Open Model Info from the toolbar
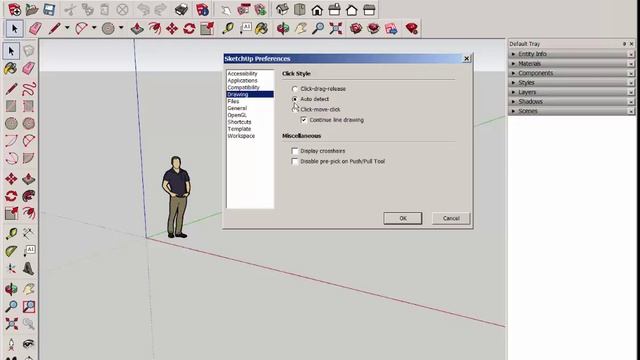Image resolution: width=640 pixels, height=360 pixels. (202, 9)
